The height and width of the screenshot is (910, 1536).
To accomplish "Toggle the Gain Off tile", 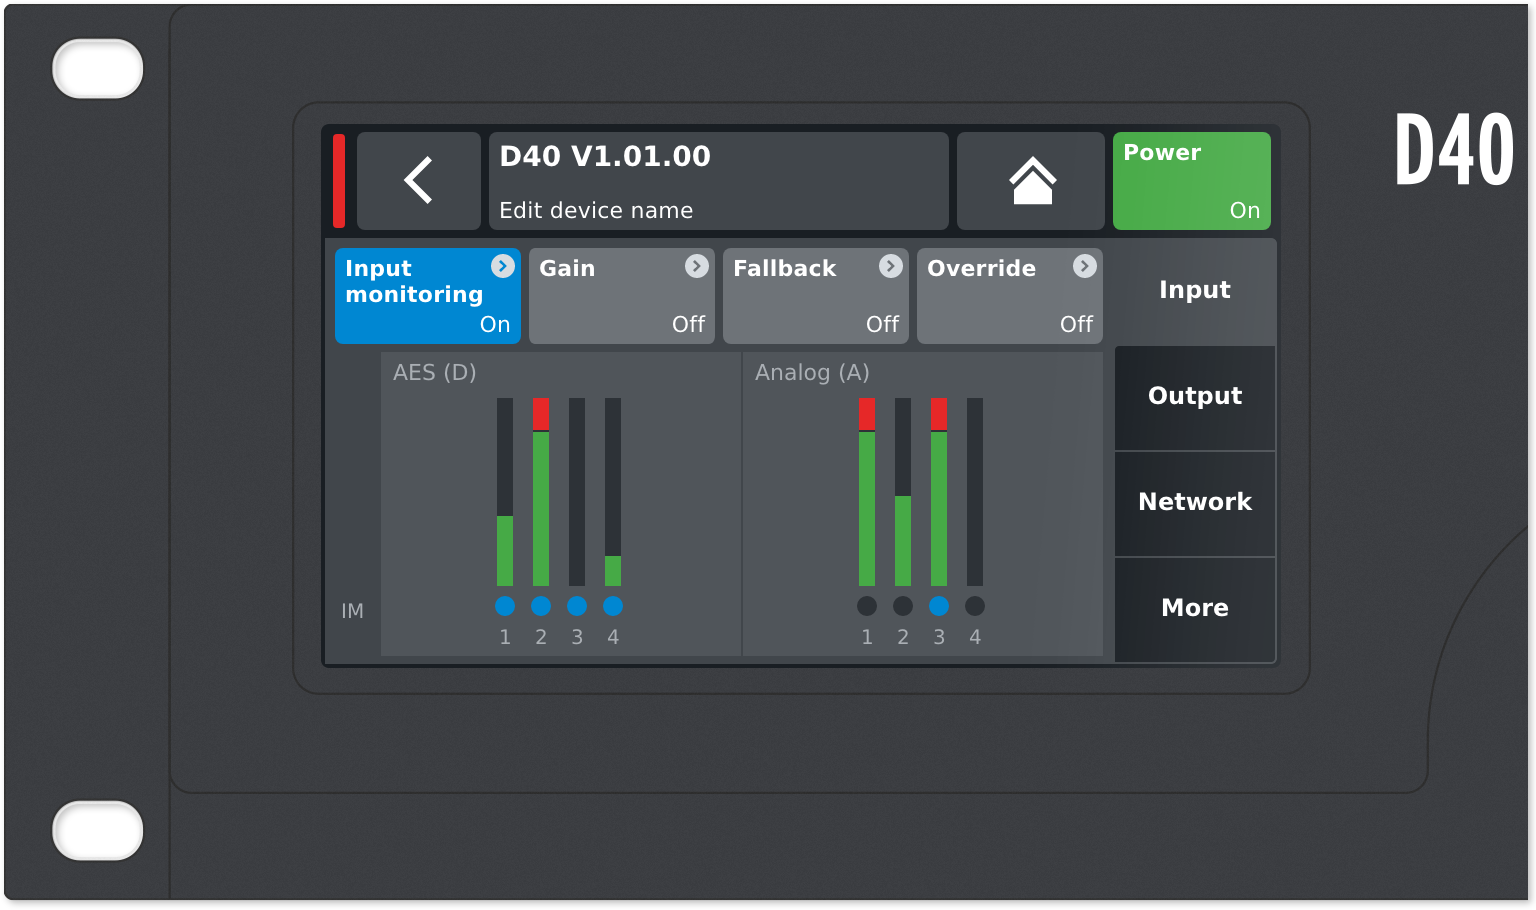I will [x=622, y=296].
